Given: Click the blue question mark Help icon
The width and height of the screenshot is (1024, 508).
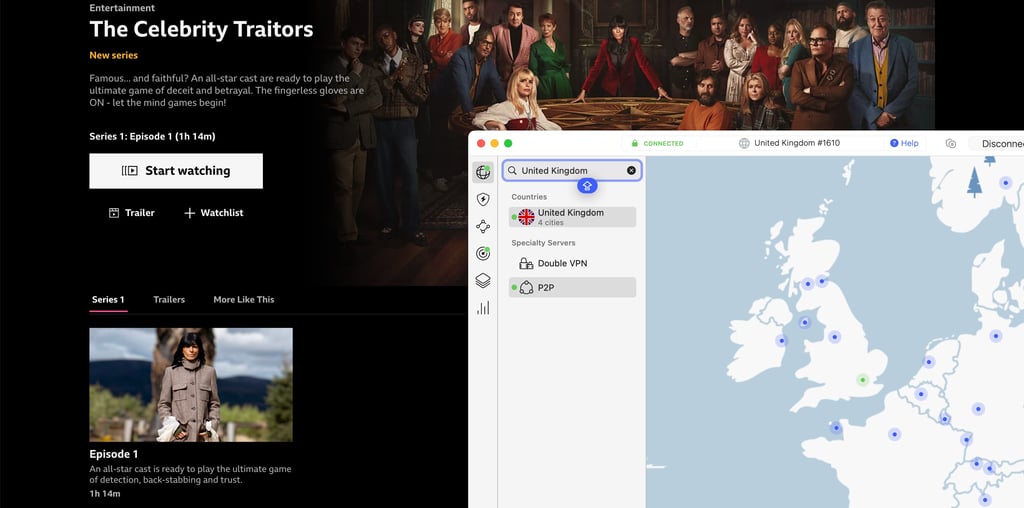Looking at the screenshot, I should coord(894,143).
